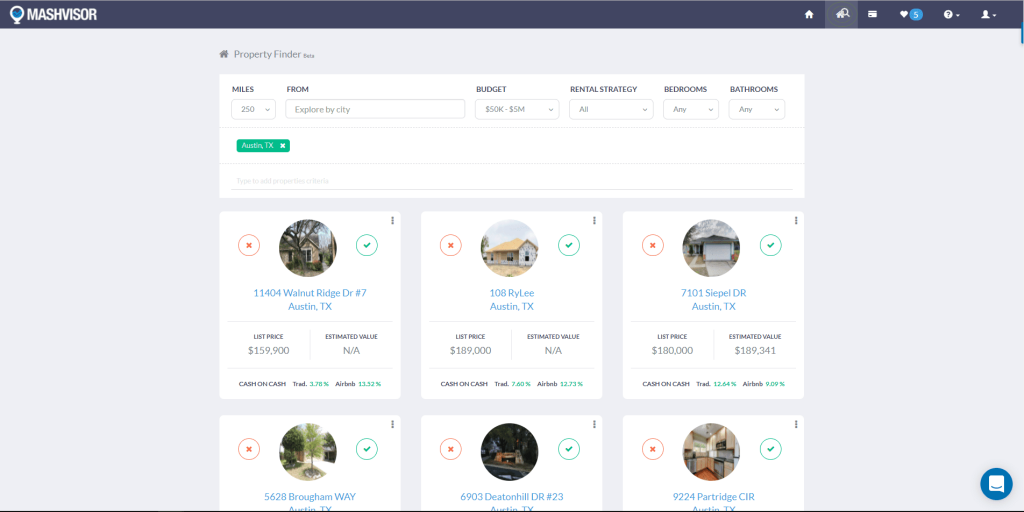
Task: Open 5628 Brougham WAY listing link
Action: (x=310, y=497)
